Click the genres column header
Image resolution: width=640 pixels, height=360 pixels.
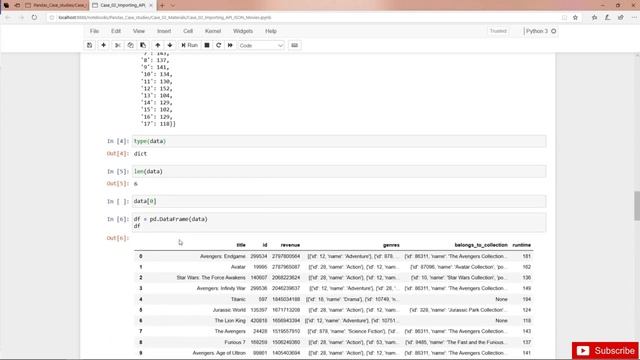(x=391, y=245)
